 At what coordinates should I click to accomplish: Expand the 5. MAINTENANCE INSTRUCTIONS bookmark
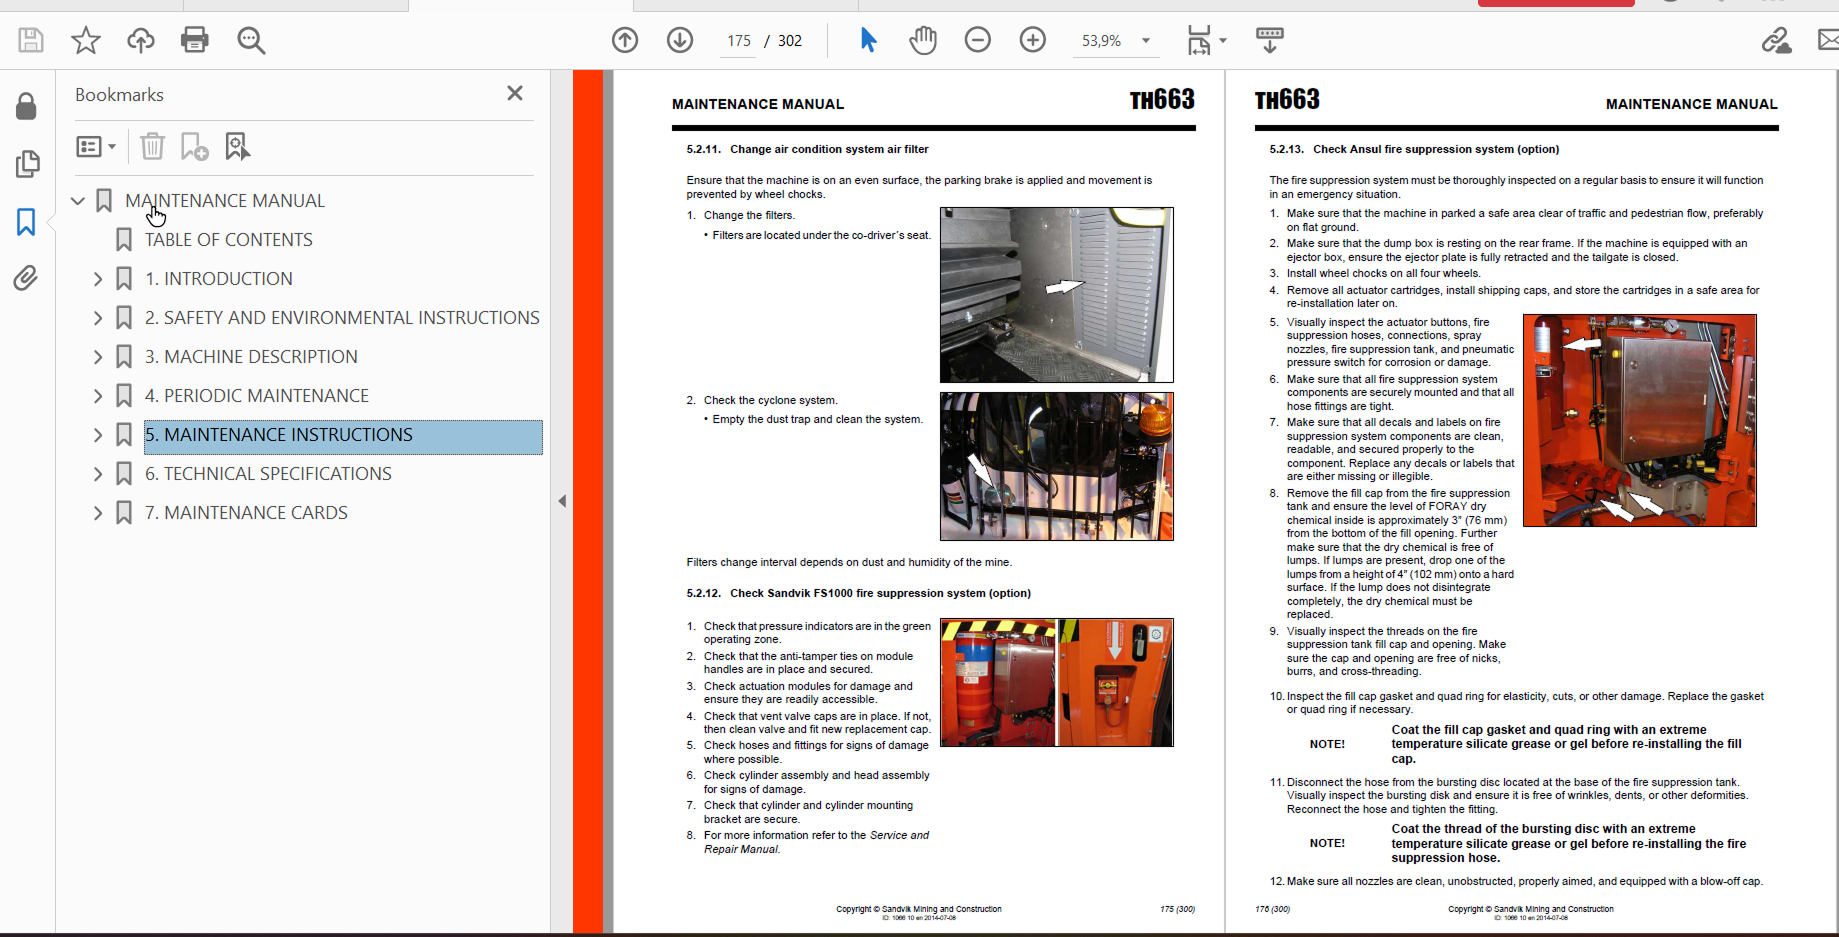98,435
